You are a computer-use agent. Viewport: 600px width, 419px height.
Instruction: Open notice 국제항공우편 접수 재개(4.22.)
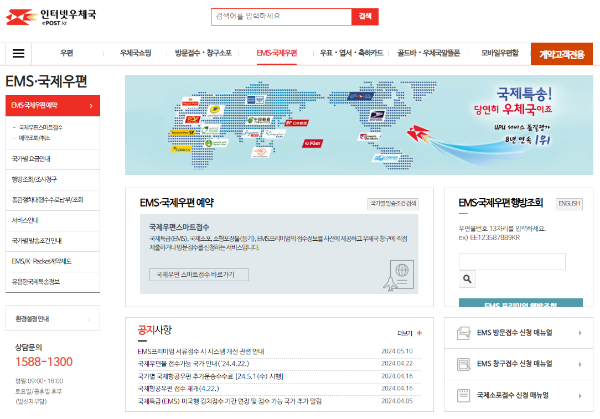178,388
